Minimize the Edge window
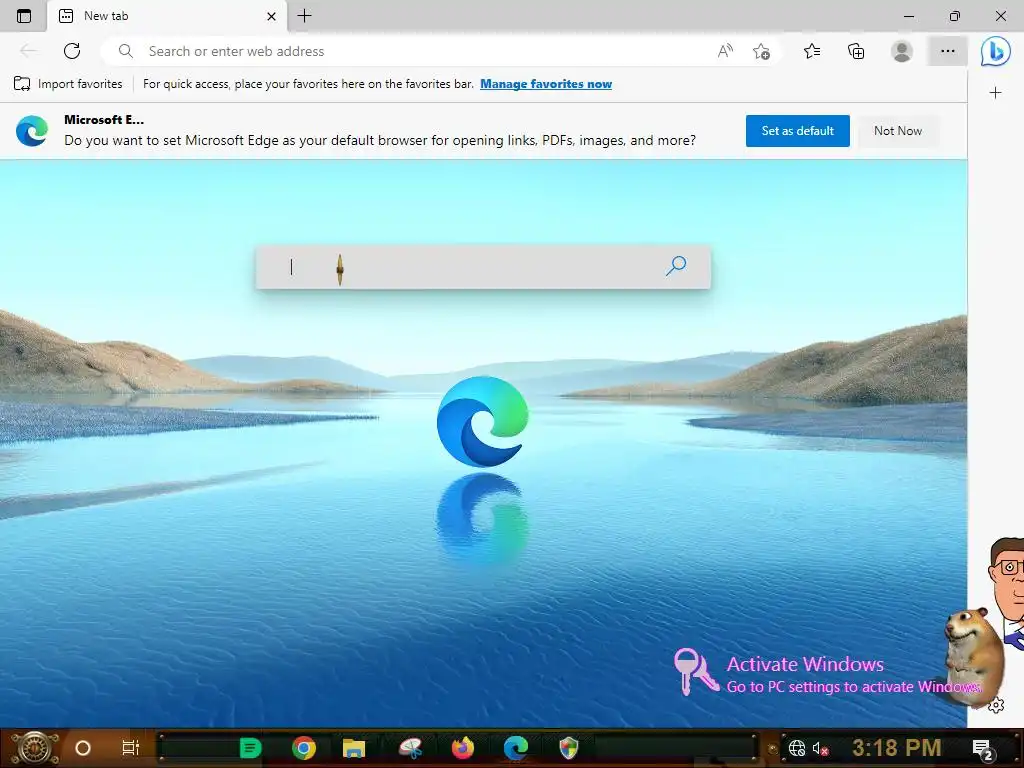Image resolution: width=1024 pixels, height=768 pixels. (x=908, y=16)
